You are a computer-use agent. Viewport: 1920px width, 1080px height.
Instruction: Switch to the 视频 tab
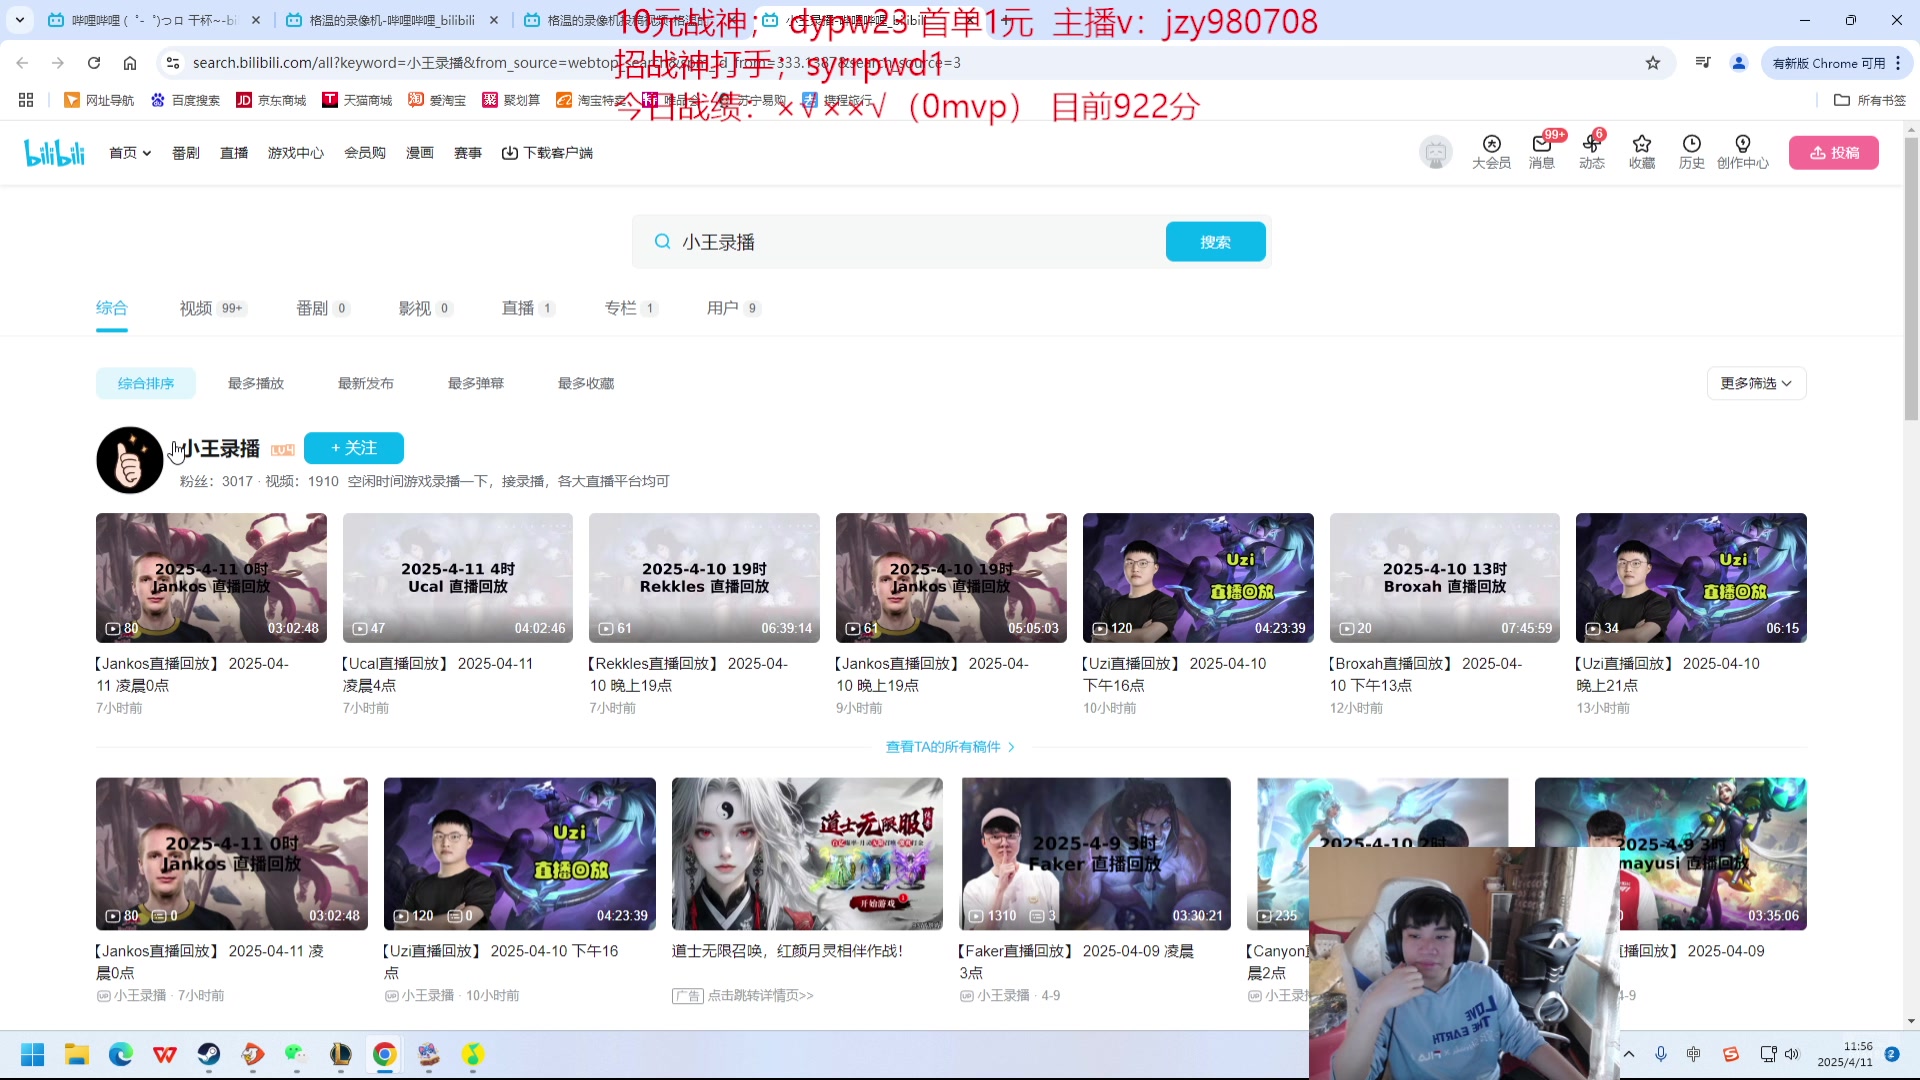pos(213,308)
